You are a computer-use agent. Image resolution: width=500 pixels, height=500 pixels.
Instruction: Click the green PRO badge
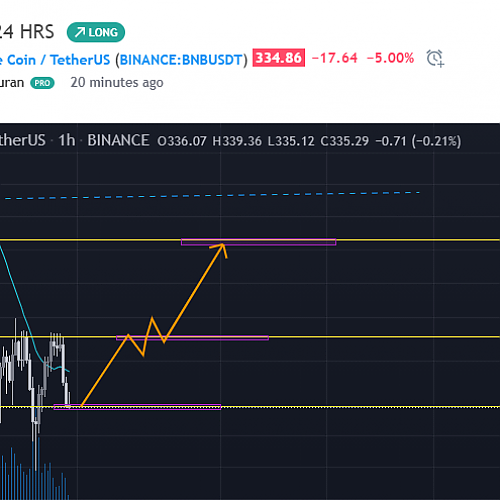pos(42,83)
